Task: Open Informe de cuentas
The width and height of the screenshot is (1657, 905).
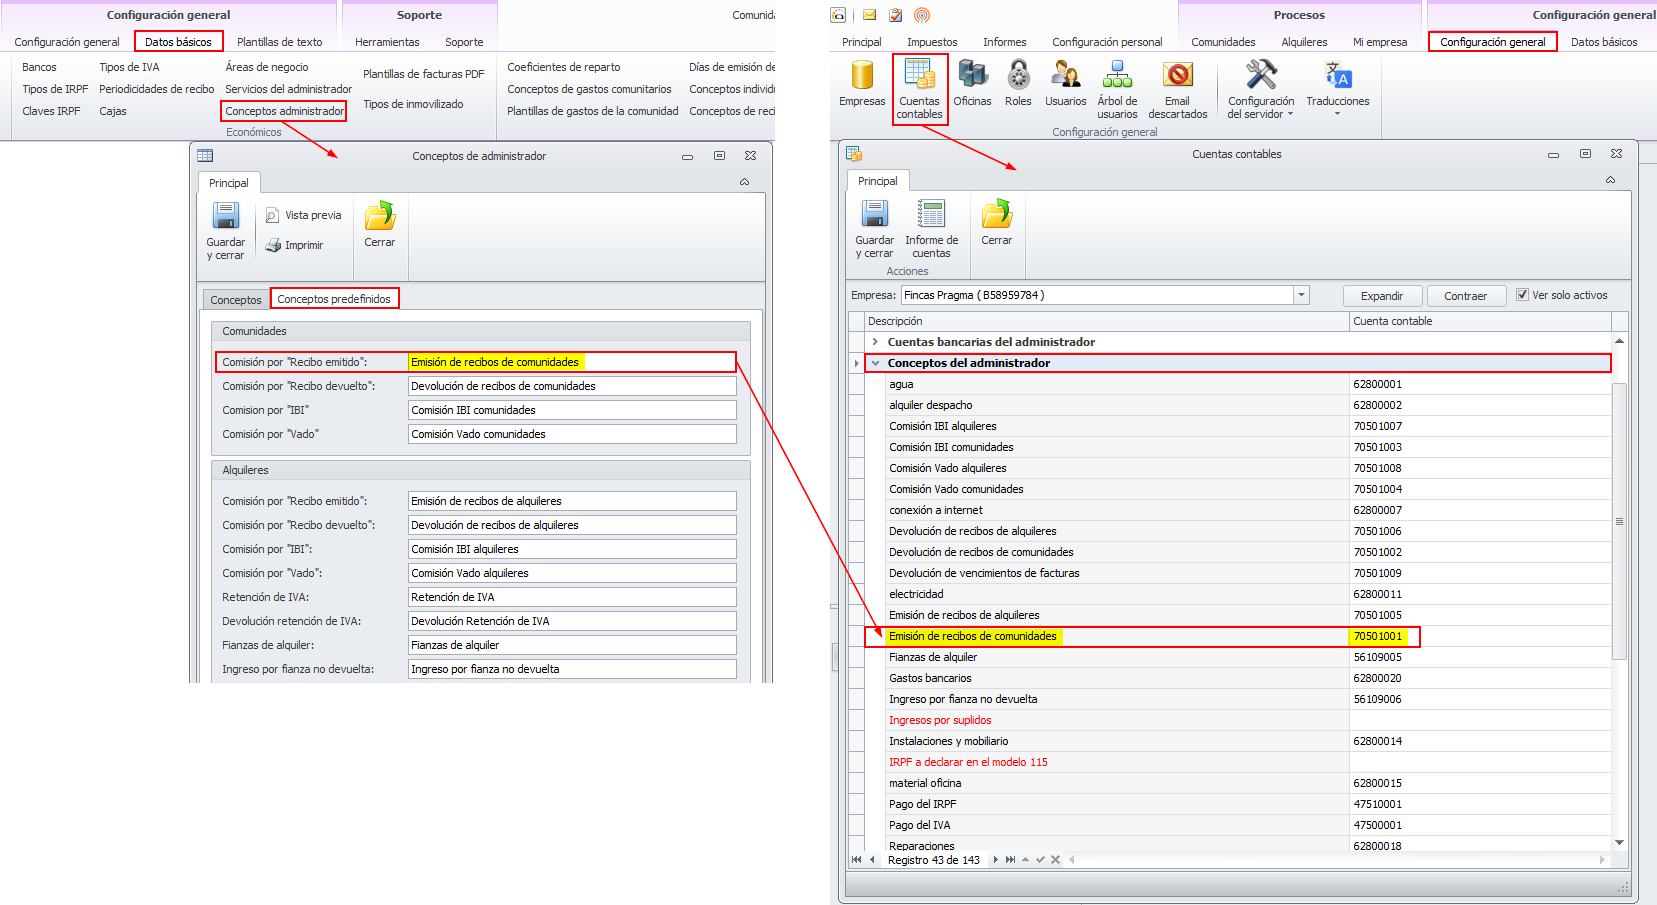Action: pyautogui.click(x=931, y=229)
